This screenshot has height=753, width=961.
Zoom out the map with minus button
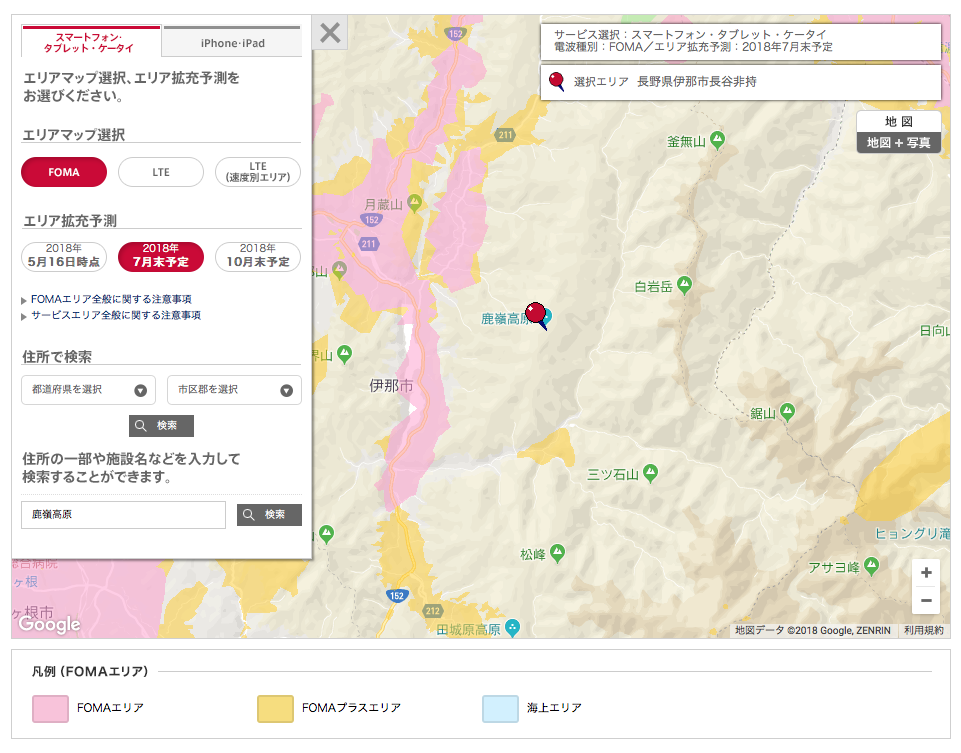point(926,600)
